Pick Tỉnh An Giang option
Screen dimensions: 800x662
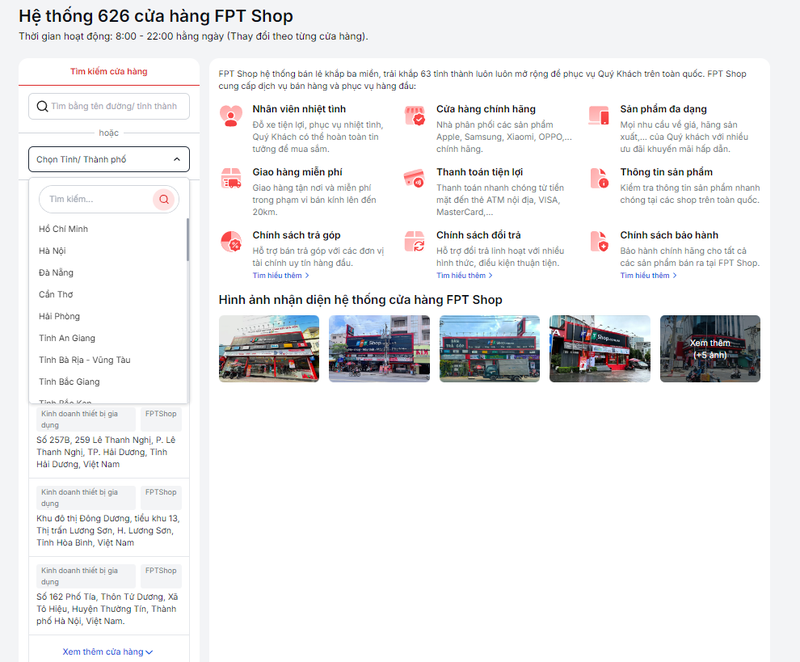pos(108,338)
